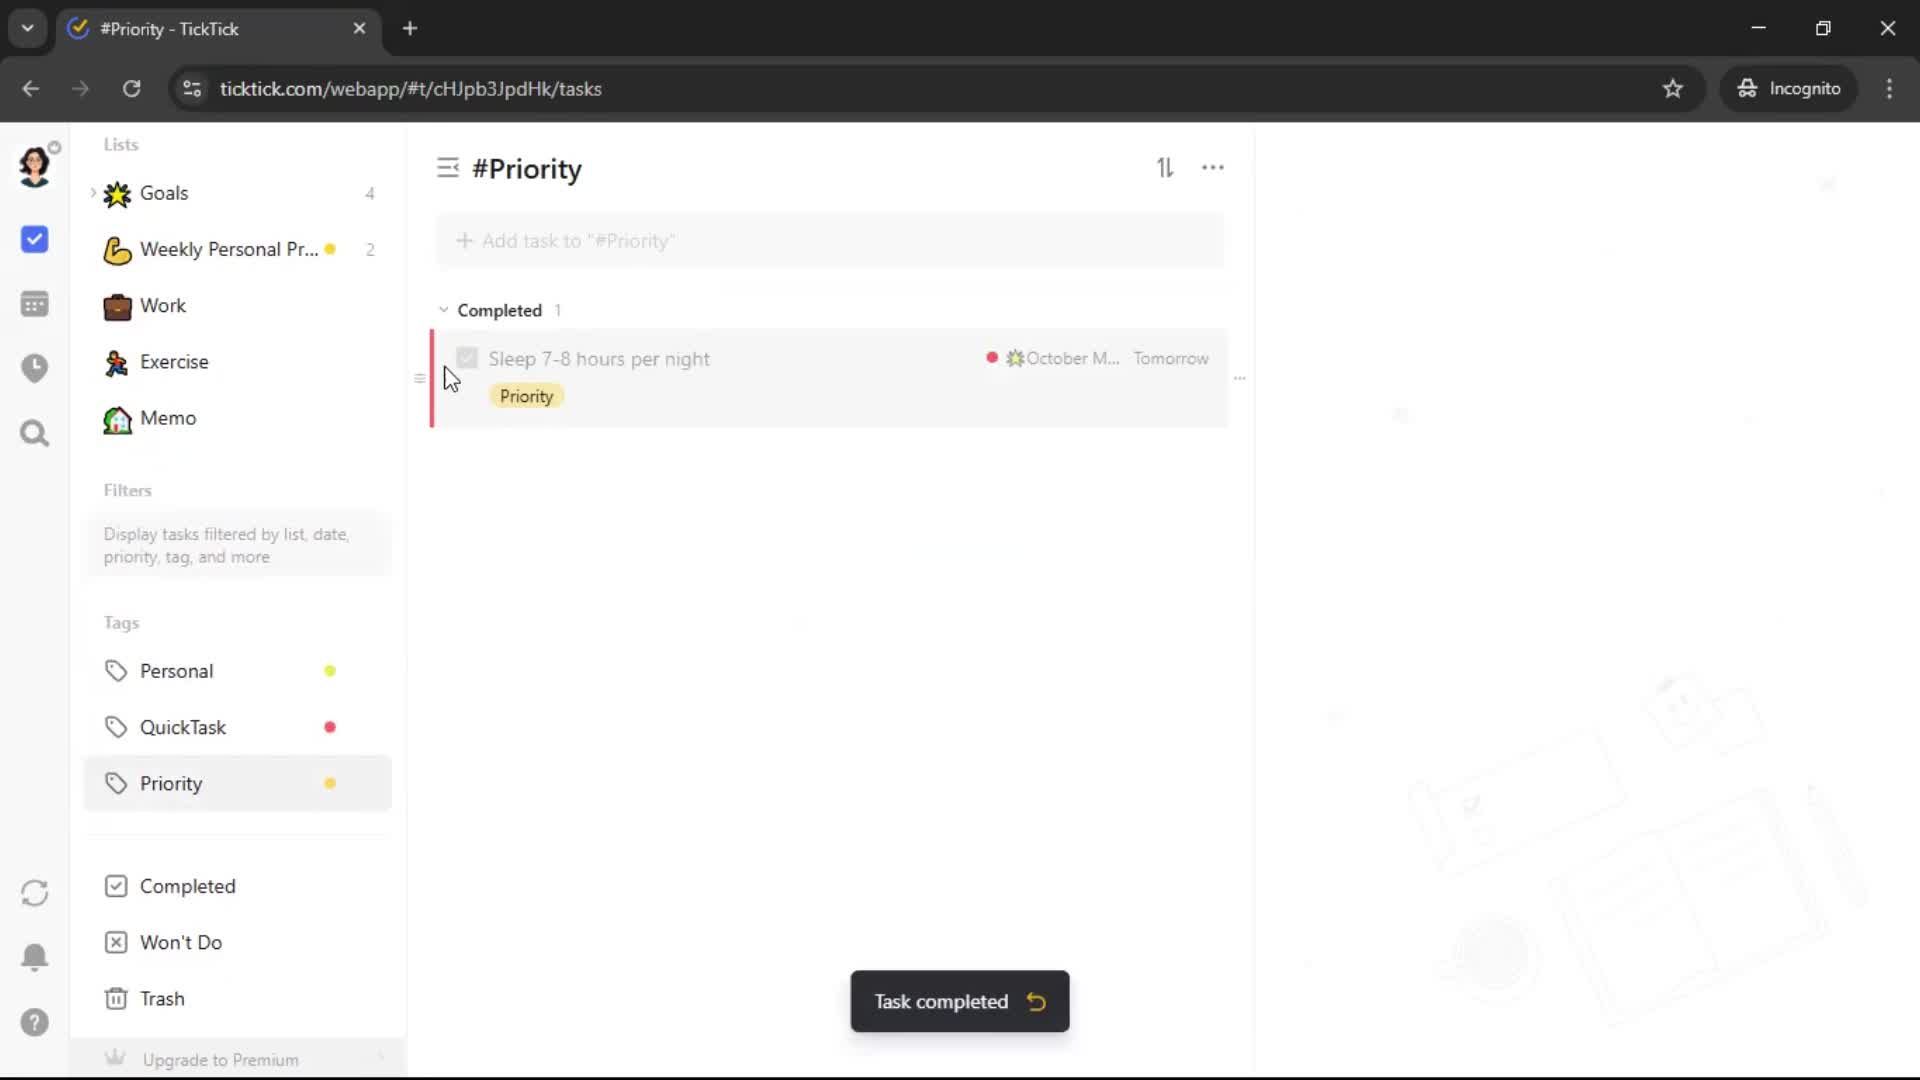Click the yellow dot next to Personal tag

point(330,671)
